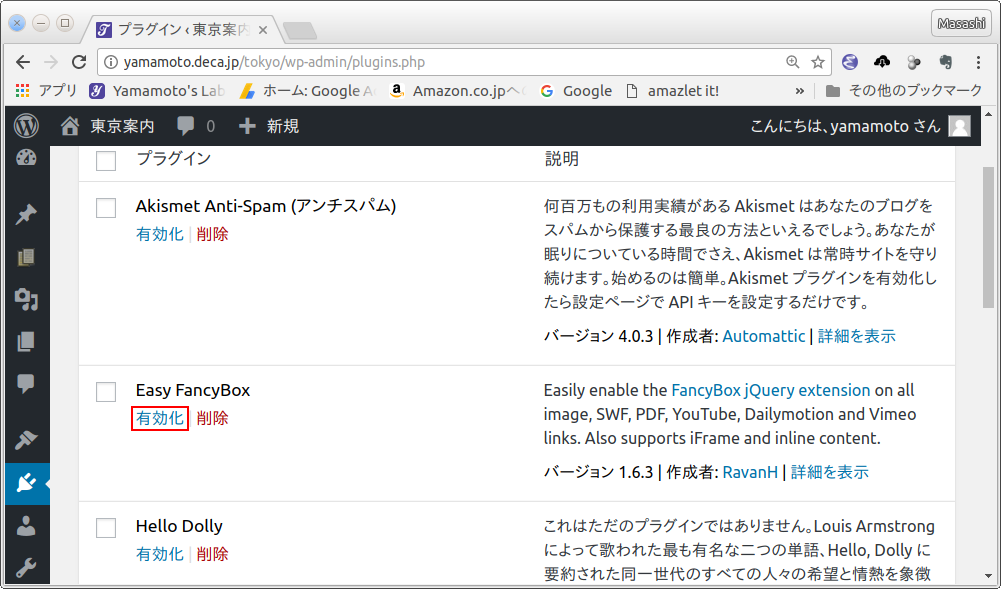Open the Automattic author link
Image resolution: width=1001 pixels, height=589 pixels.
[x=764, y=336]
